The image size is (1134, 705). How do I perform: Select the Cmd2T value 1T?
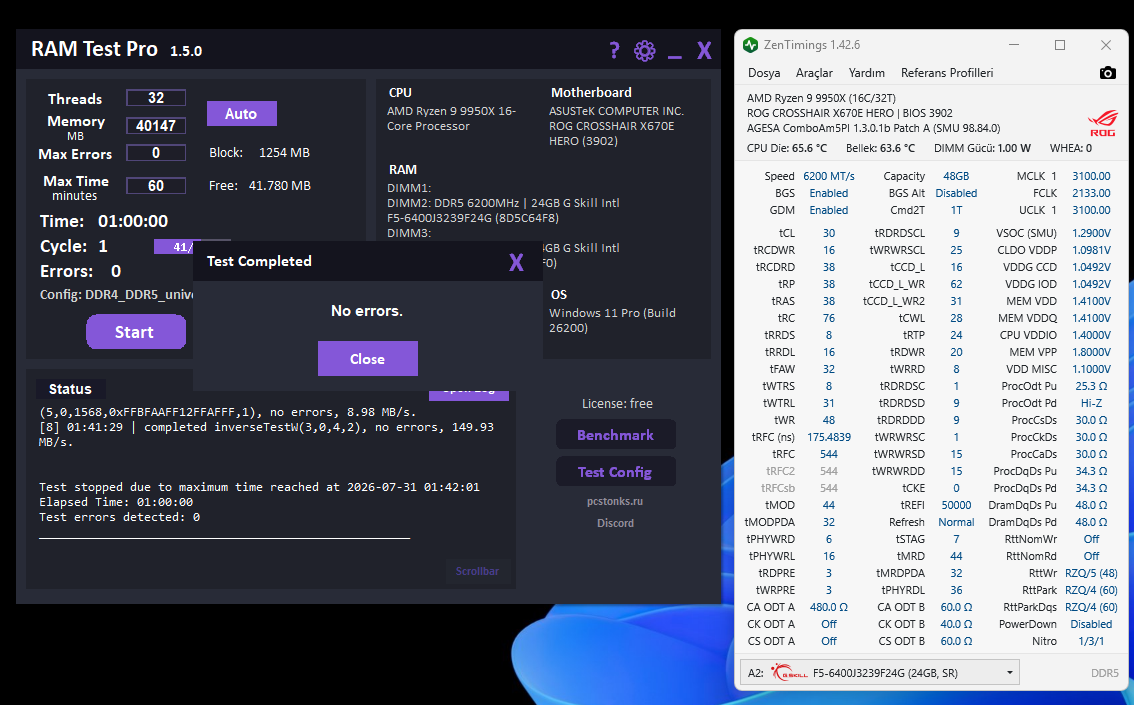pos(956,210)
